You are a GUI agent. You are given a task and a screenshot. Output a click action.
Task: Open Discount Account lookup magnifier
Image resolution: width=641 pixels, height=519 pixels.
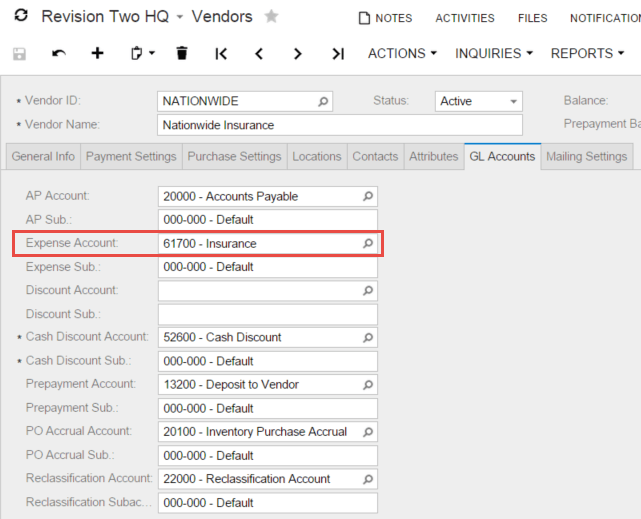click(x=368, y=291)
